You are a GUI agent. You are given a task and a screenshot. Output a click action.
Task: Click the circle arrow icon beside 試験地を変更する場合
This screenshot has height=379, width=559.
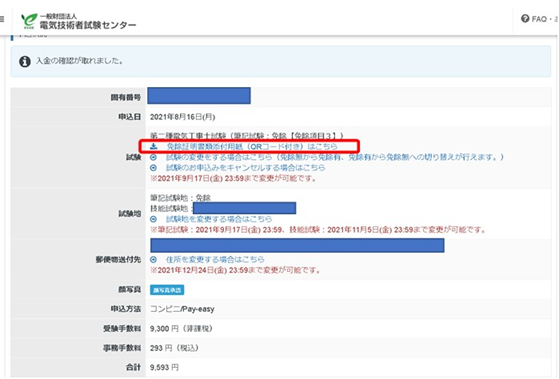(x=153, y=219)
